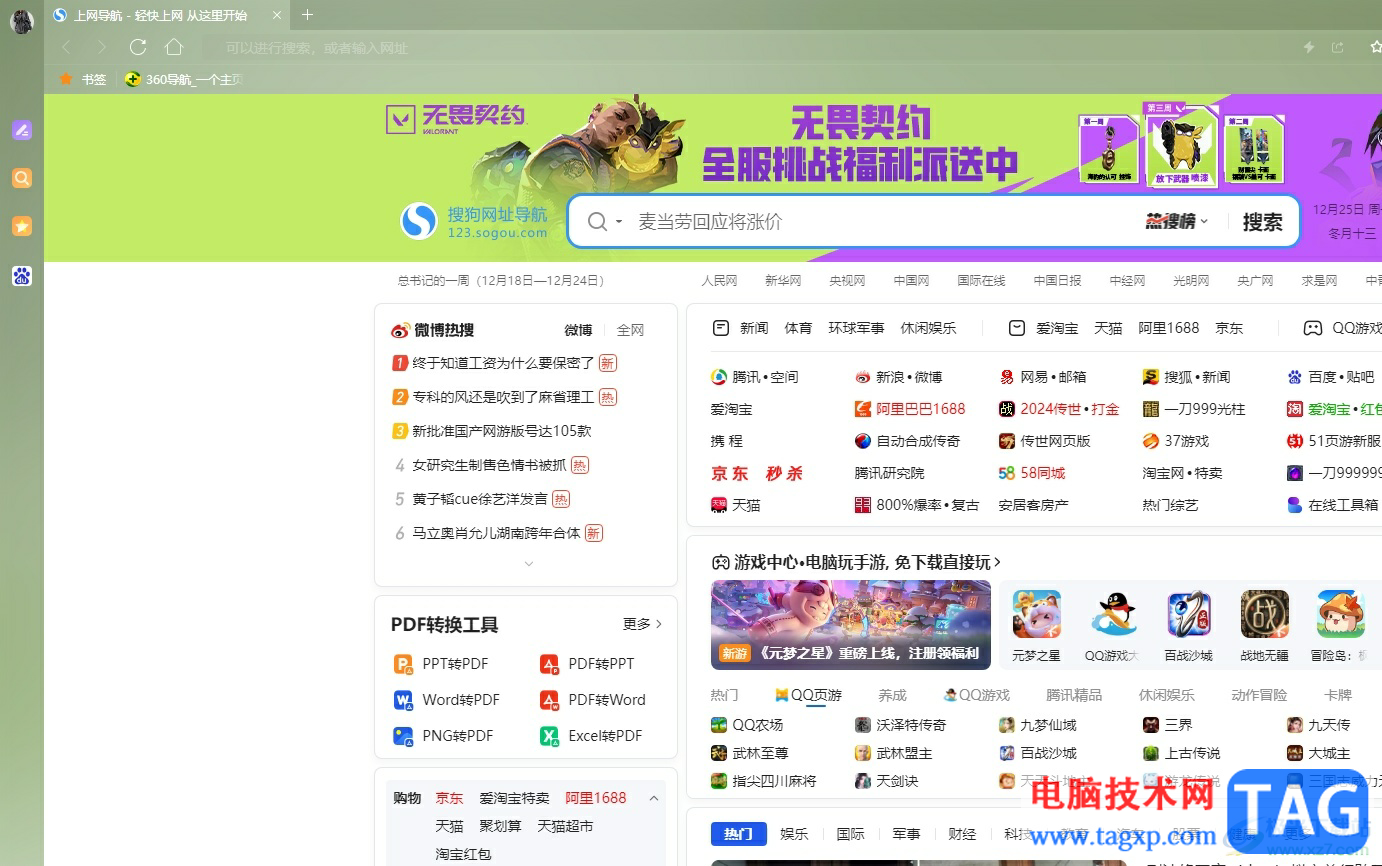
Task: Go back with the browser back arrow
Action: [66, 47]
